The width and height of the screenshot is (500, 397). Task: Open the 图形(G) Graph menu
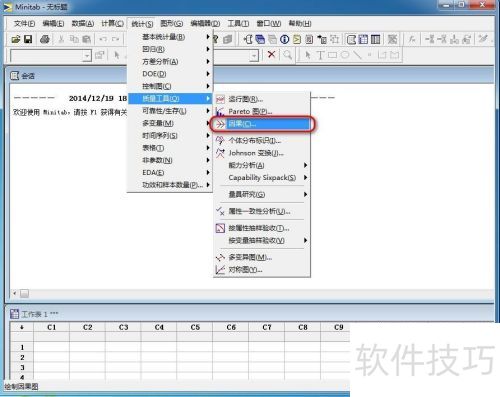pos(172,23)
